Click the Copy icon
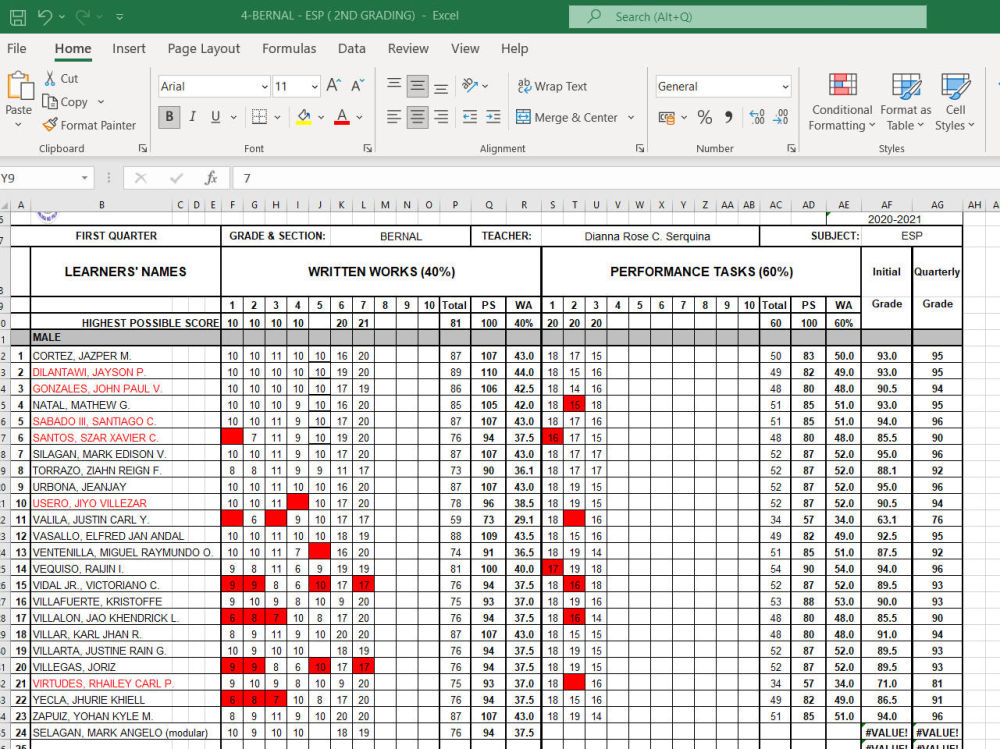The height and width of the screenshot is (749, 1000). 50,101
